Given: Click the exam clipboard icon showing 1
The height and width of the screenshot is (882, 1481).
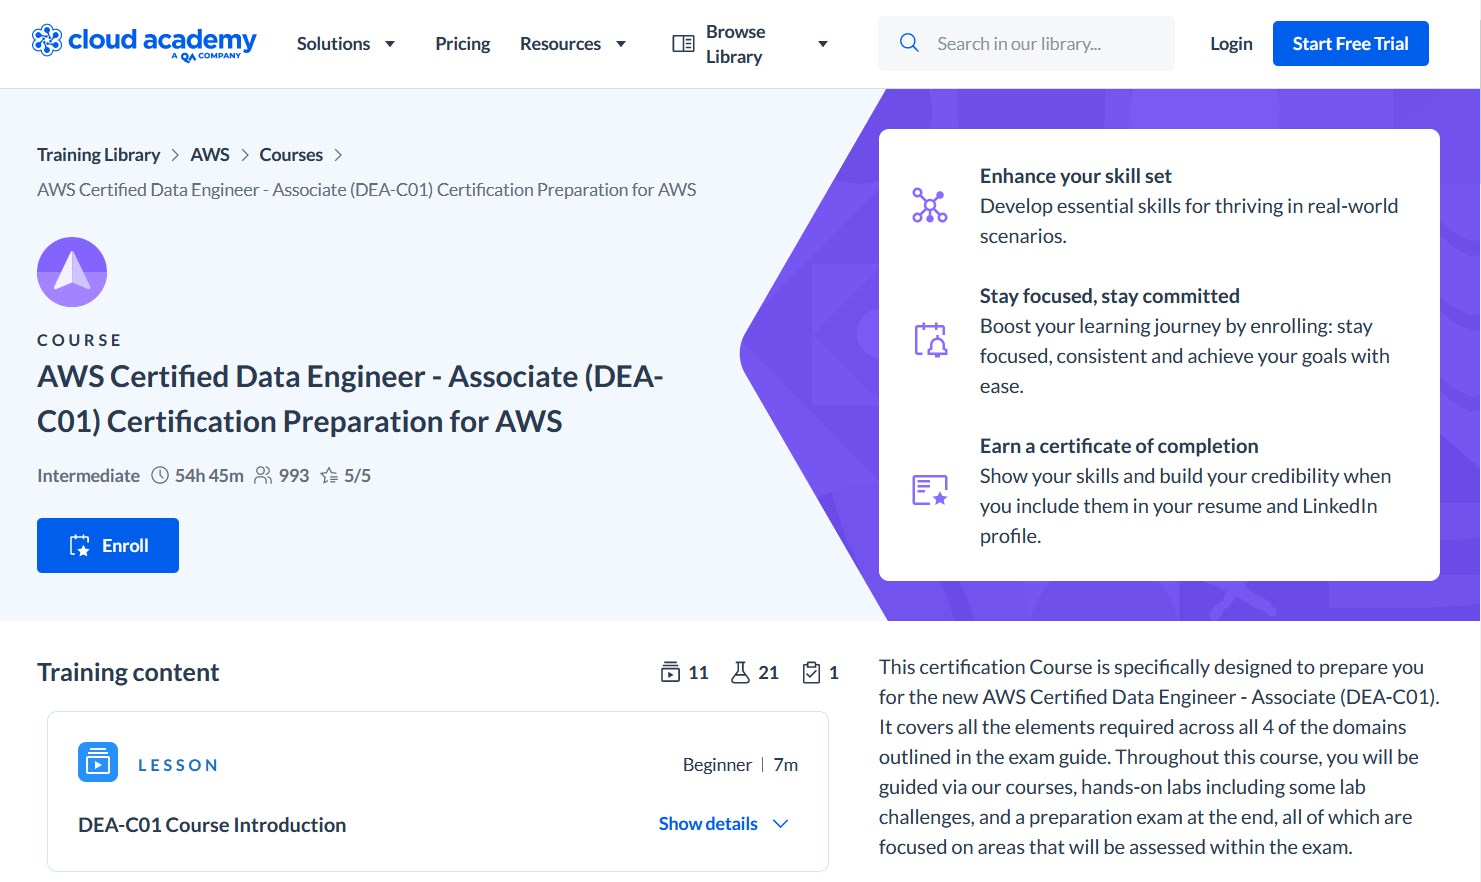Looking at the screenshot, I should click(811, 672).
